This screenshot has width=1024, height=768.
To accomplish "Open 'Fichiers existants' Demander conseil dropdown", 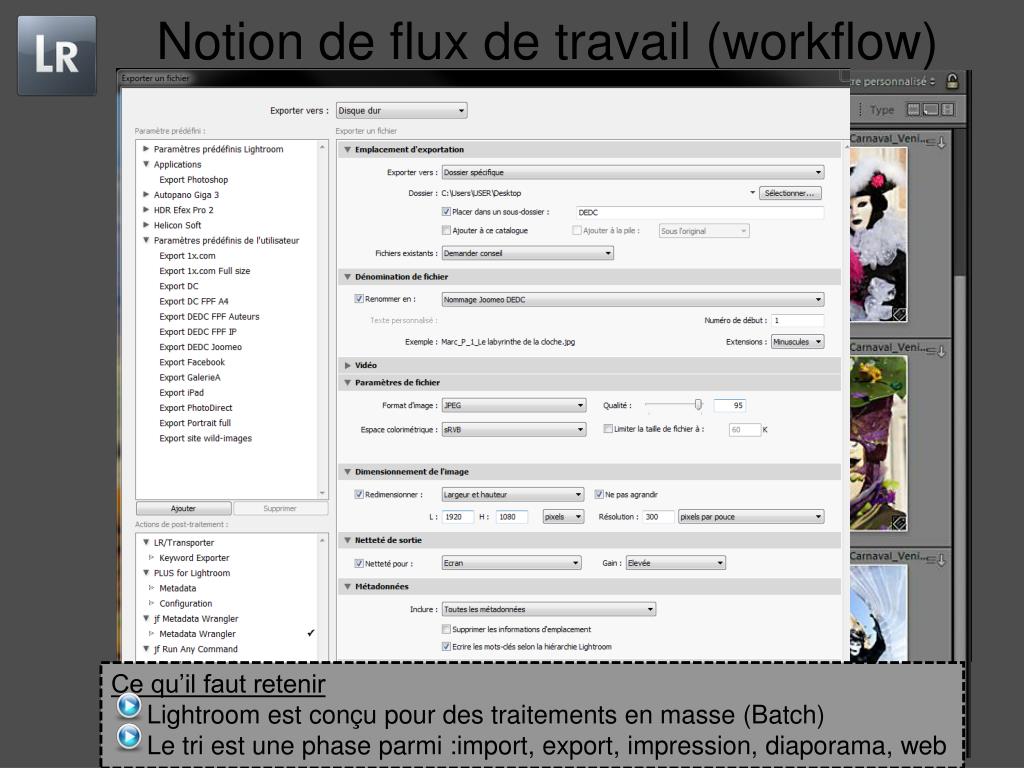I will pos(528,253).
